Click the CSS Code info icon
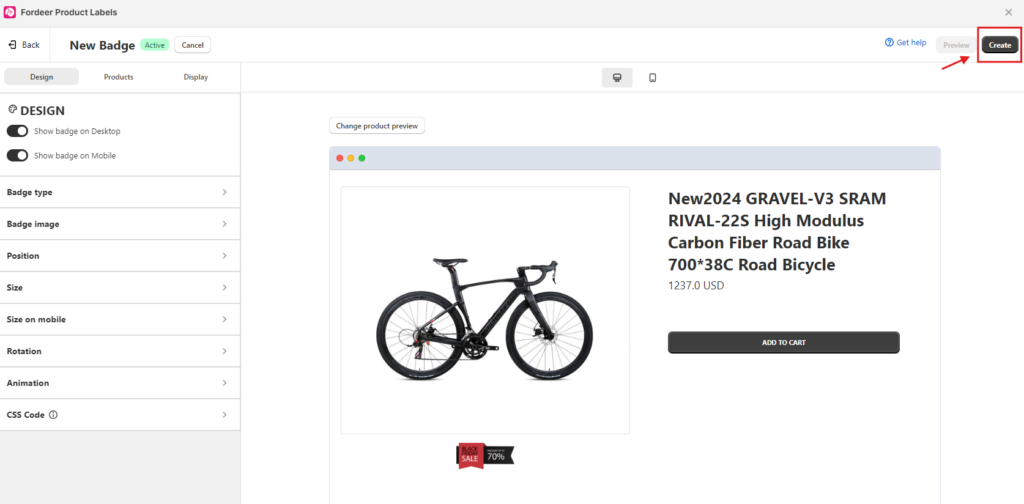Screen dimensions: 1024x504 point(53,415)
